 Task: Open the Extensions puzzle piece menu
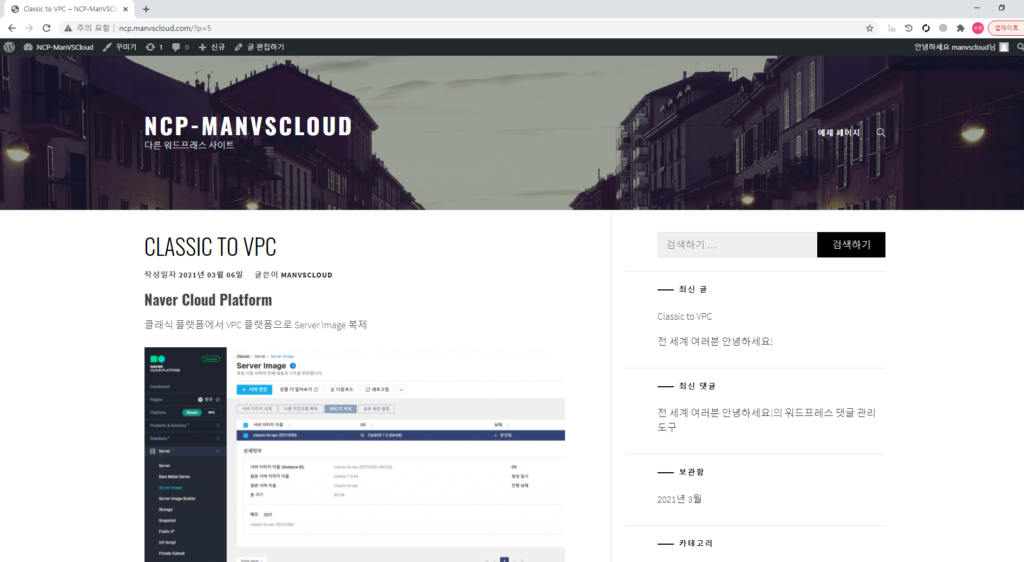[x=960, y=28]
